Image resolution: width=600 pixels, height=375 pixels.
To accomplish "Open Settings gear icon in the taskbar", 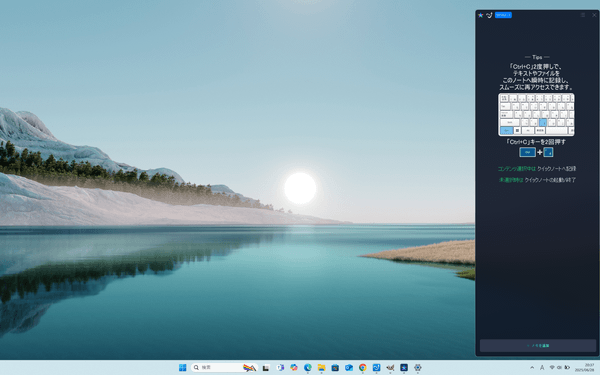I will [x=418, y=368].
